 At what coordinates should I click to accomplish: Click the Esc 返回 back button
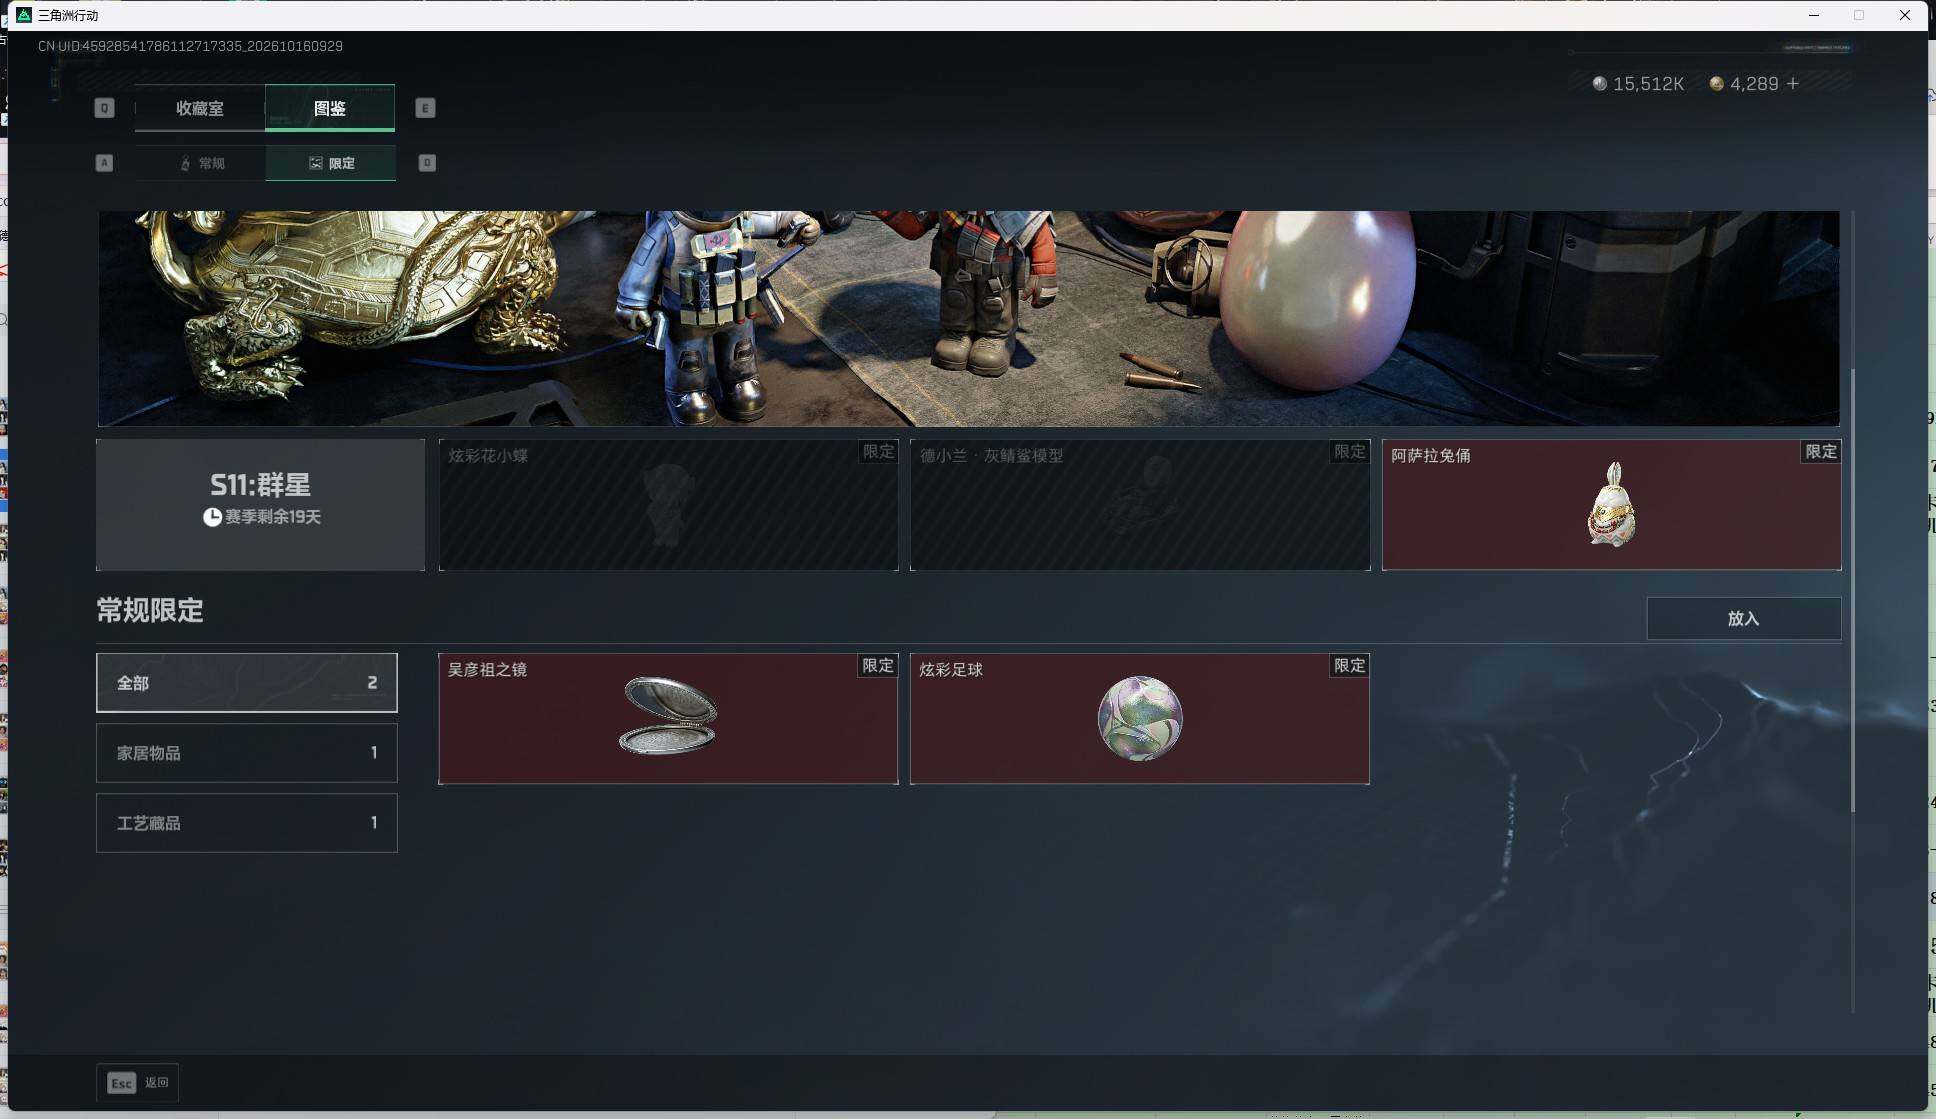(137, 1083)
